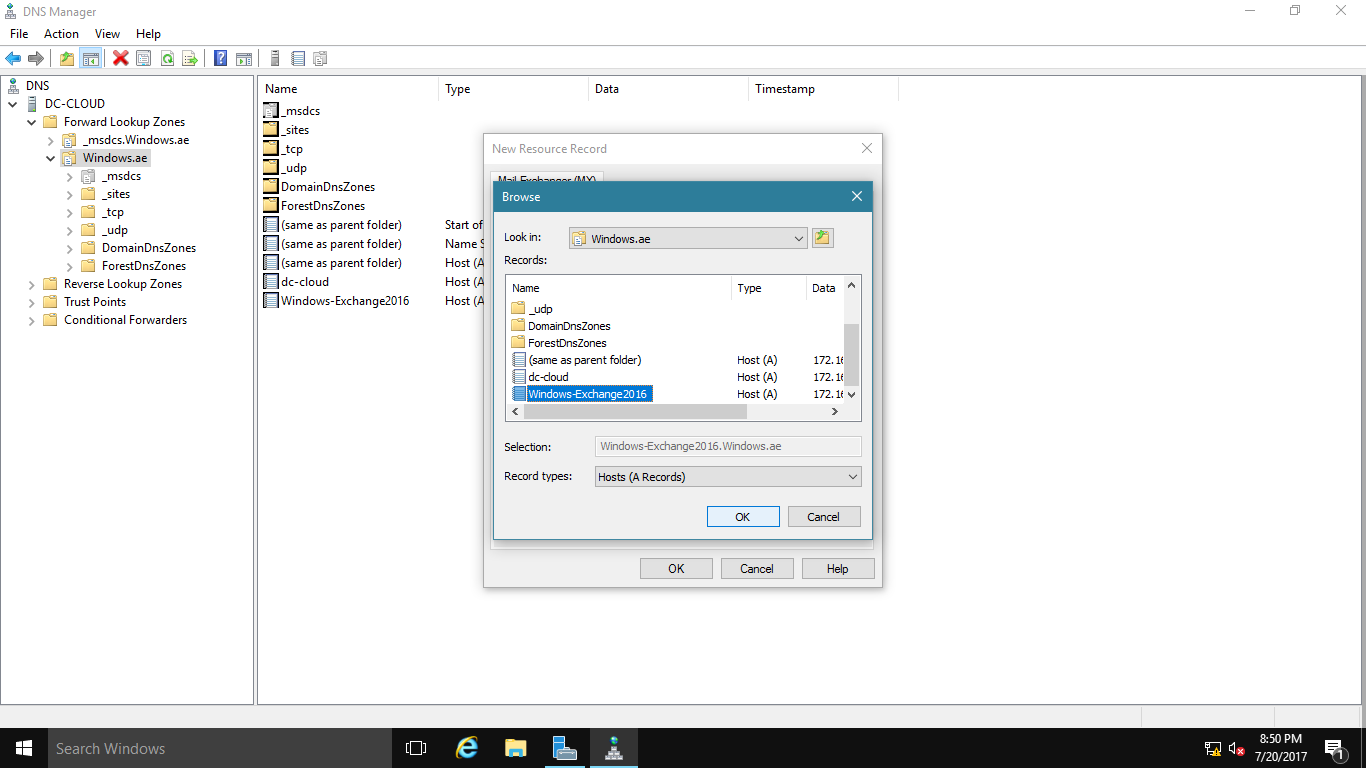Toggle the Show/Hide Console Tree toolbar icon
Screen dimensions: 1366x768
90,59
